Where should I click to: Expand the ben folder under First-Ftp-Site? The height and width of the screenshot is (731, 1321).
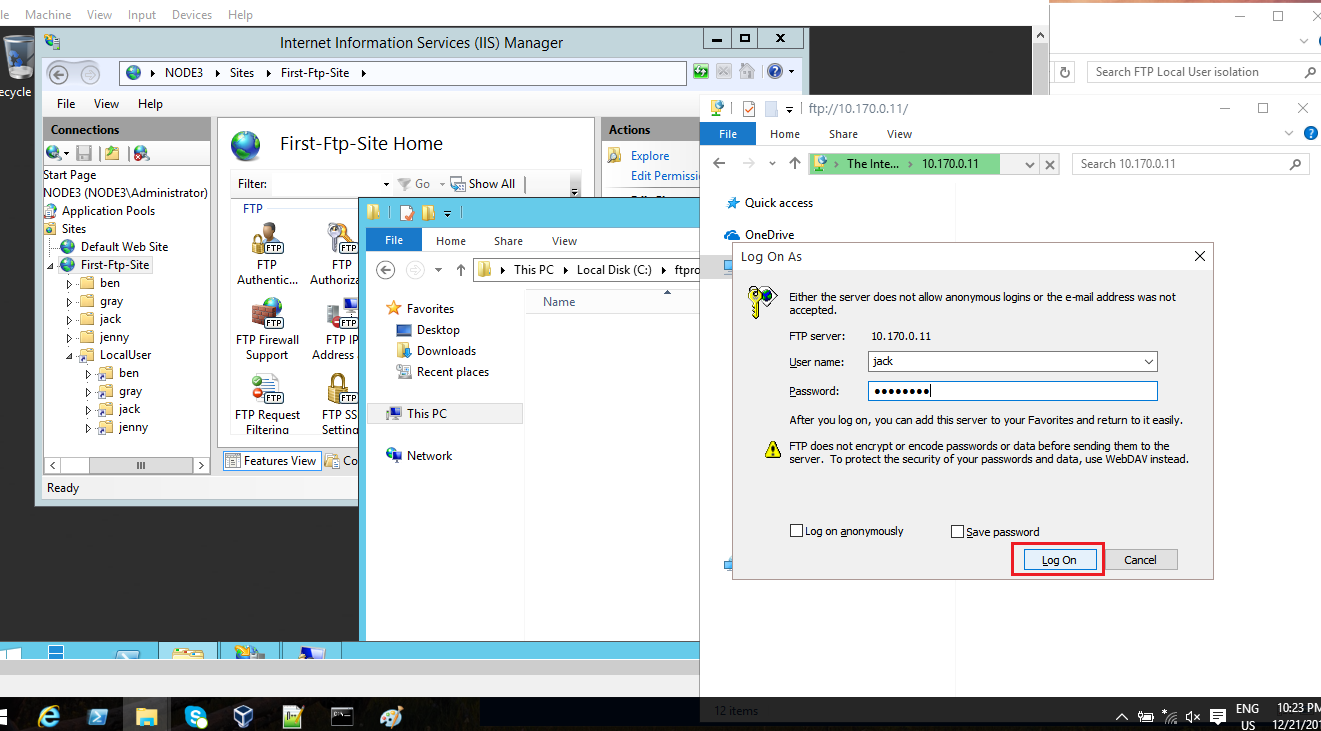click(70, 284)
